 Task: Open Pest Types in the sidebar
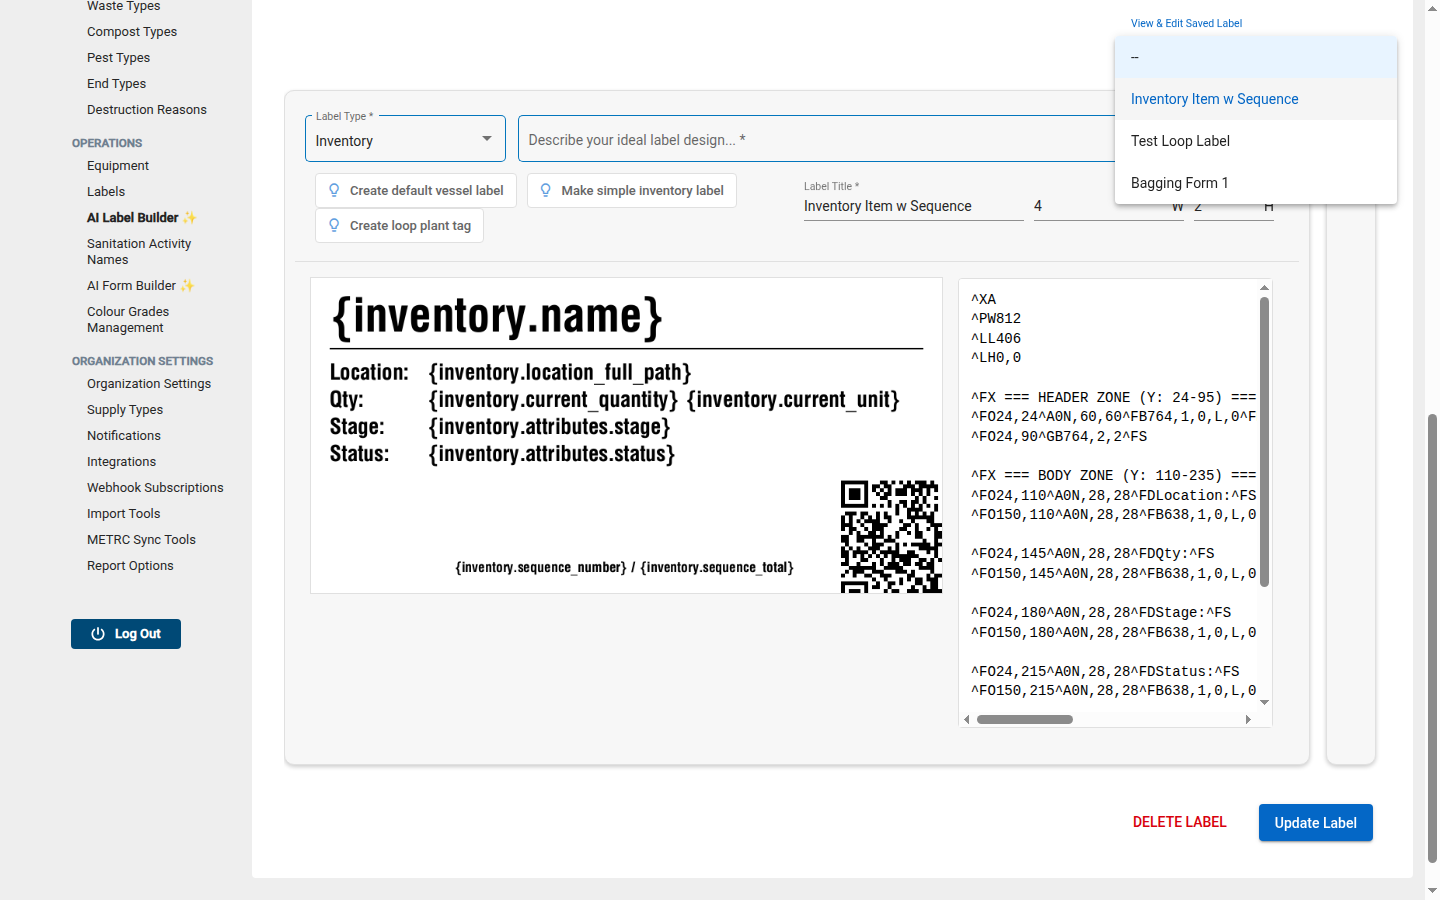tap(118, 58)
